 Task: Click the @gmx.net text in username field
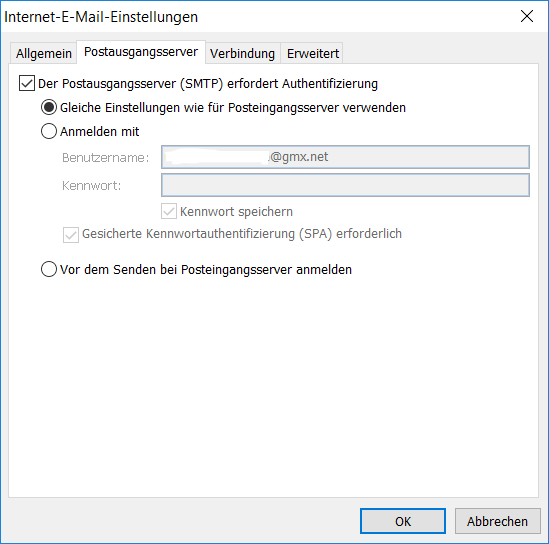[299, 157]
